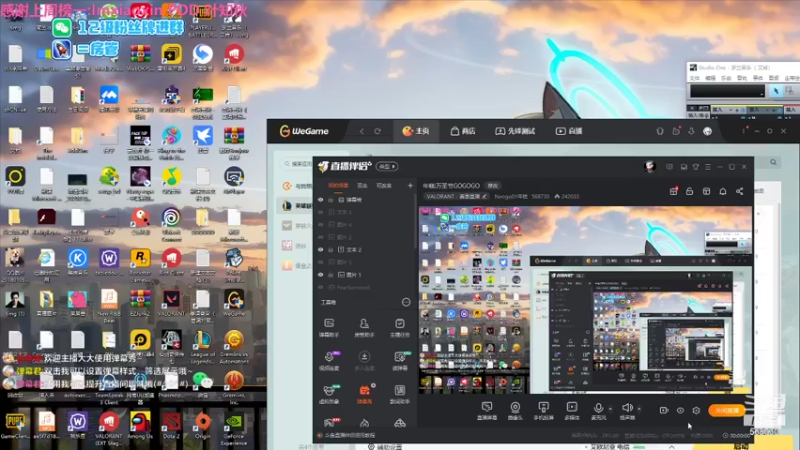The width and height of the screenshot is (800, 450).
Task: Toggle visibility of 文本 2 layer
Action: (x=321, y=249)
